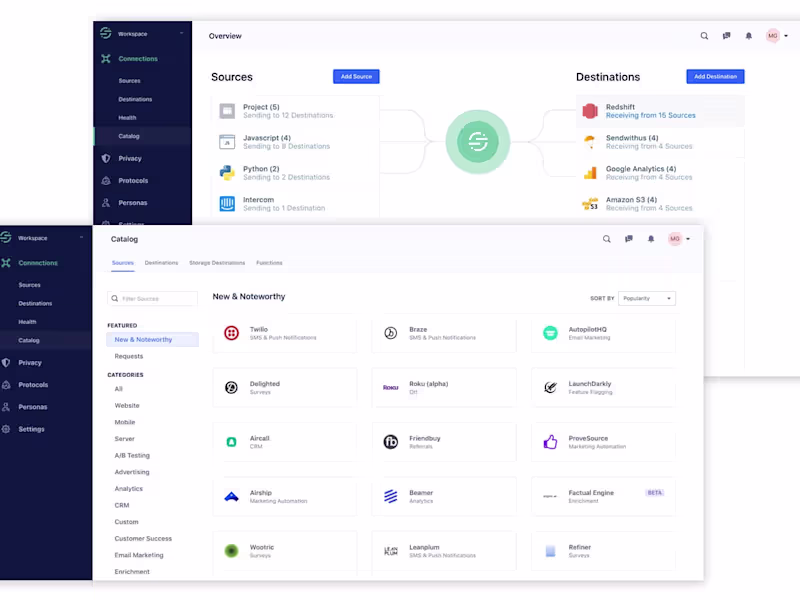800x600 pixels.
Task: Select the Wootric source icon
Action: (x=232, y=551)
